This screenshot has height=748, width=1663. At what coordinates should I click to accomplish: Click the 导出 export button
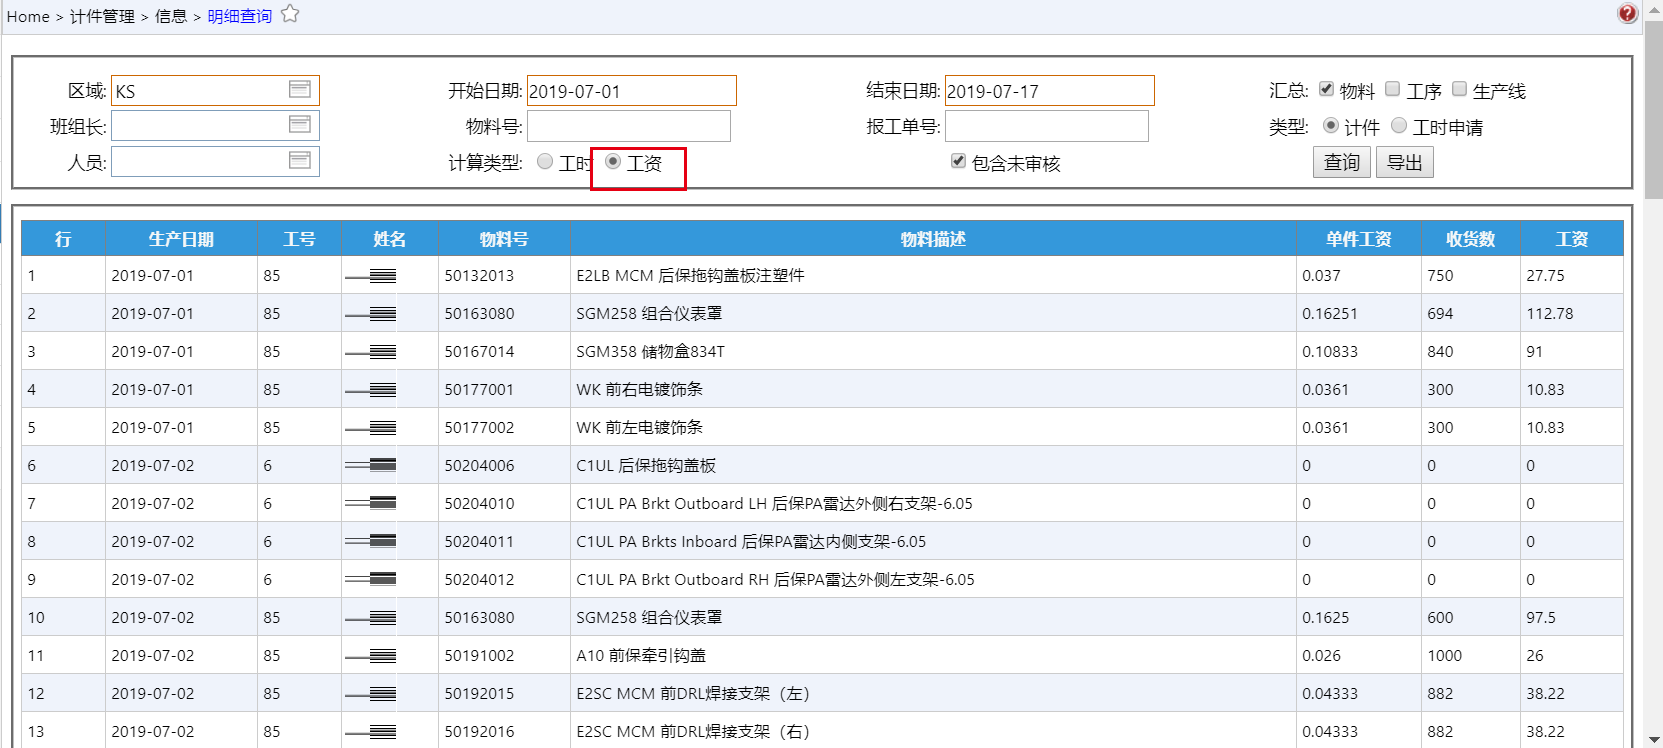[x=1405, y=162]
